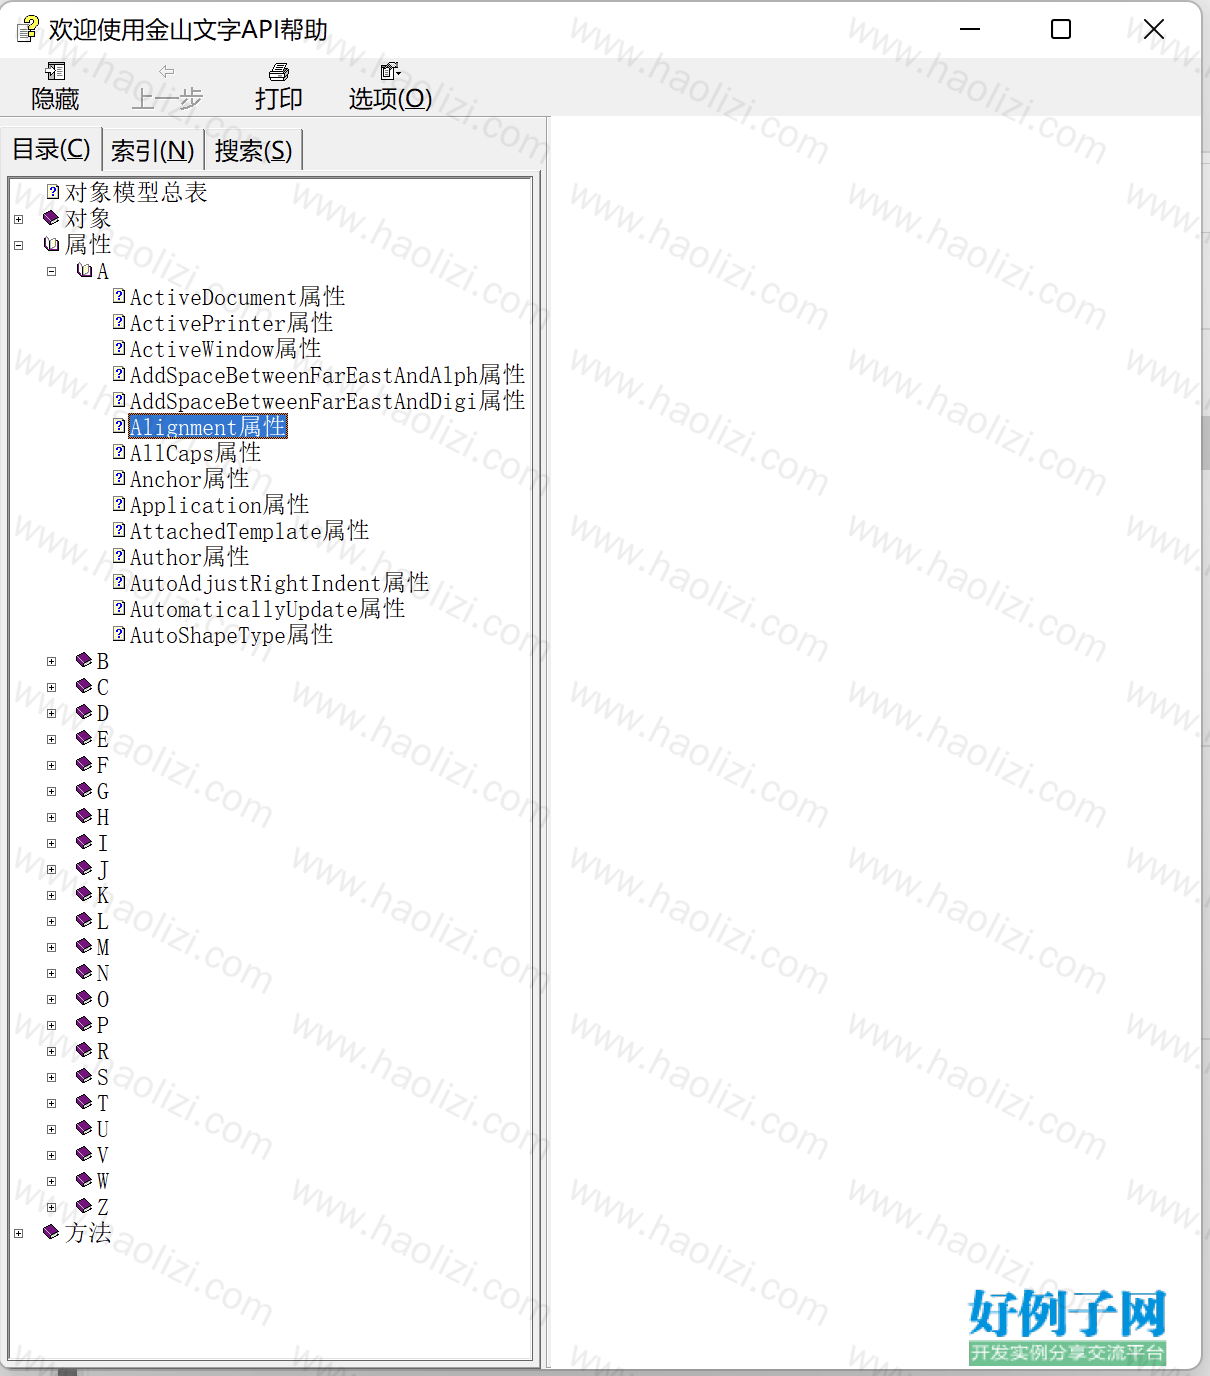
Task: Collapse the A section
Action: click(52, 271)
